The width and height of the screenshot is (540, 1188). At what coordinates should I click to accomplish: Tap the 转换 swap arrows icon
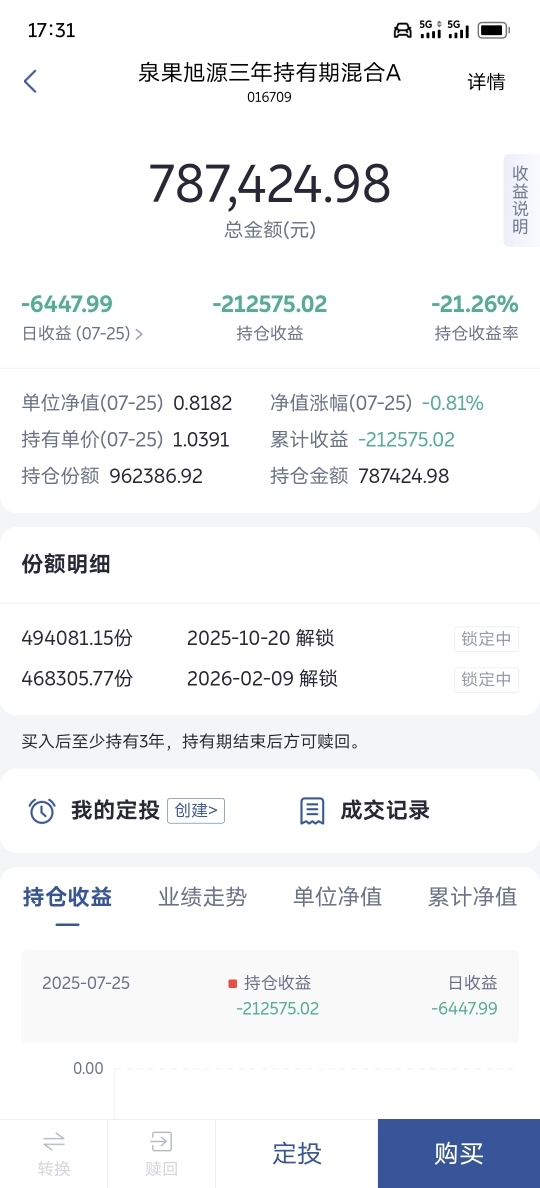coord(54,1141)
